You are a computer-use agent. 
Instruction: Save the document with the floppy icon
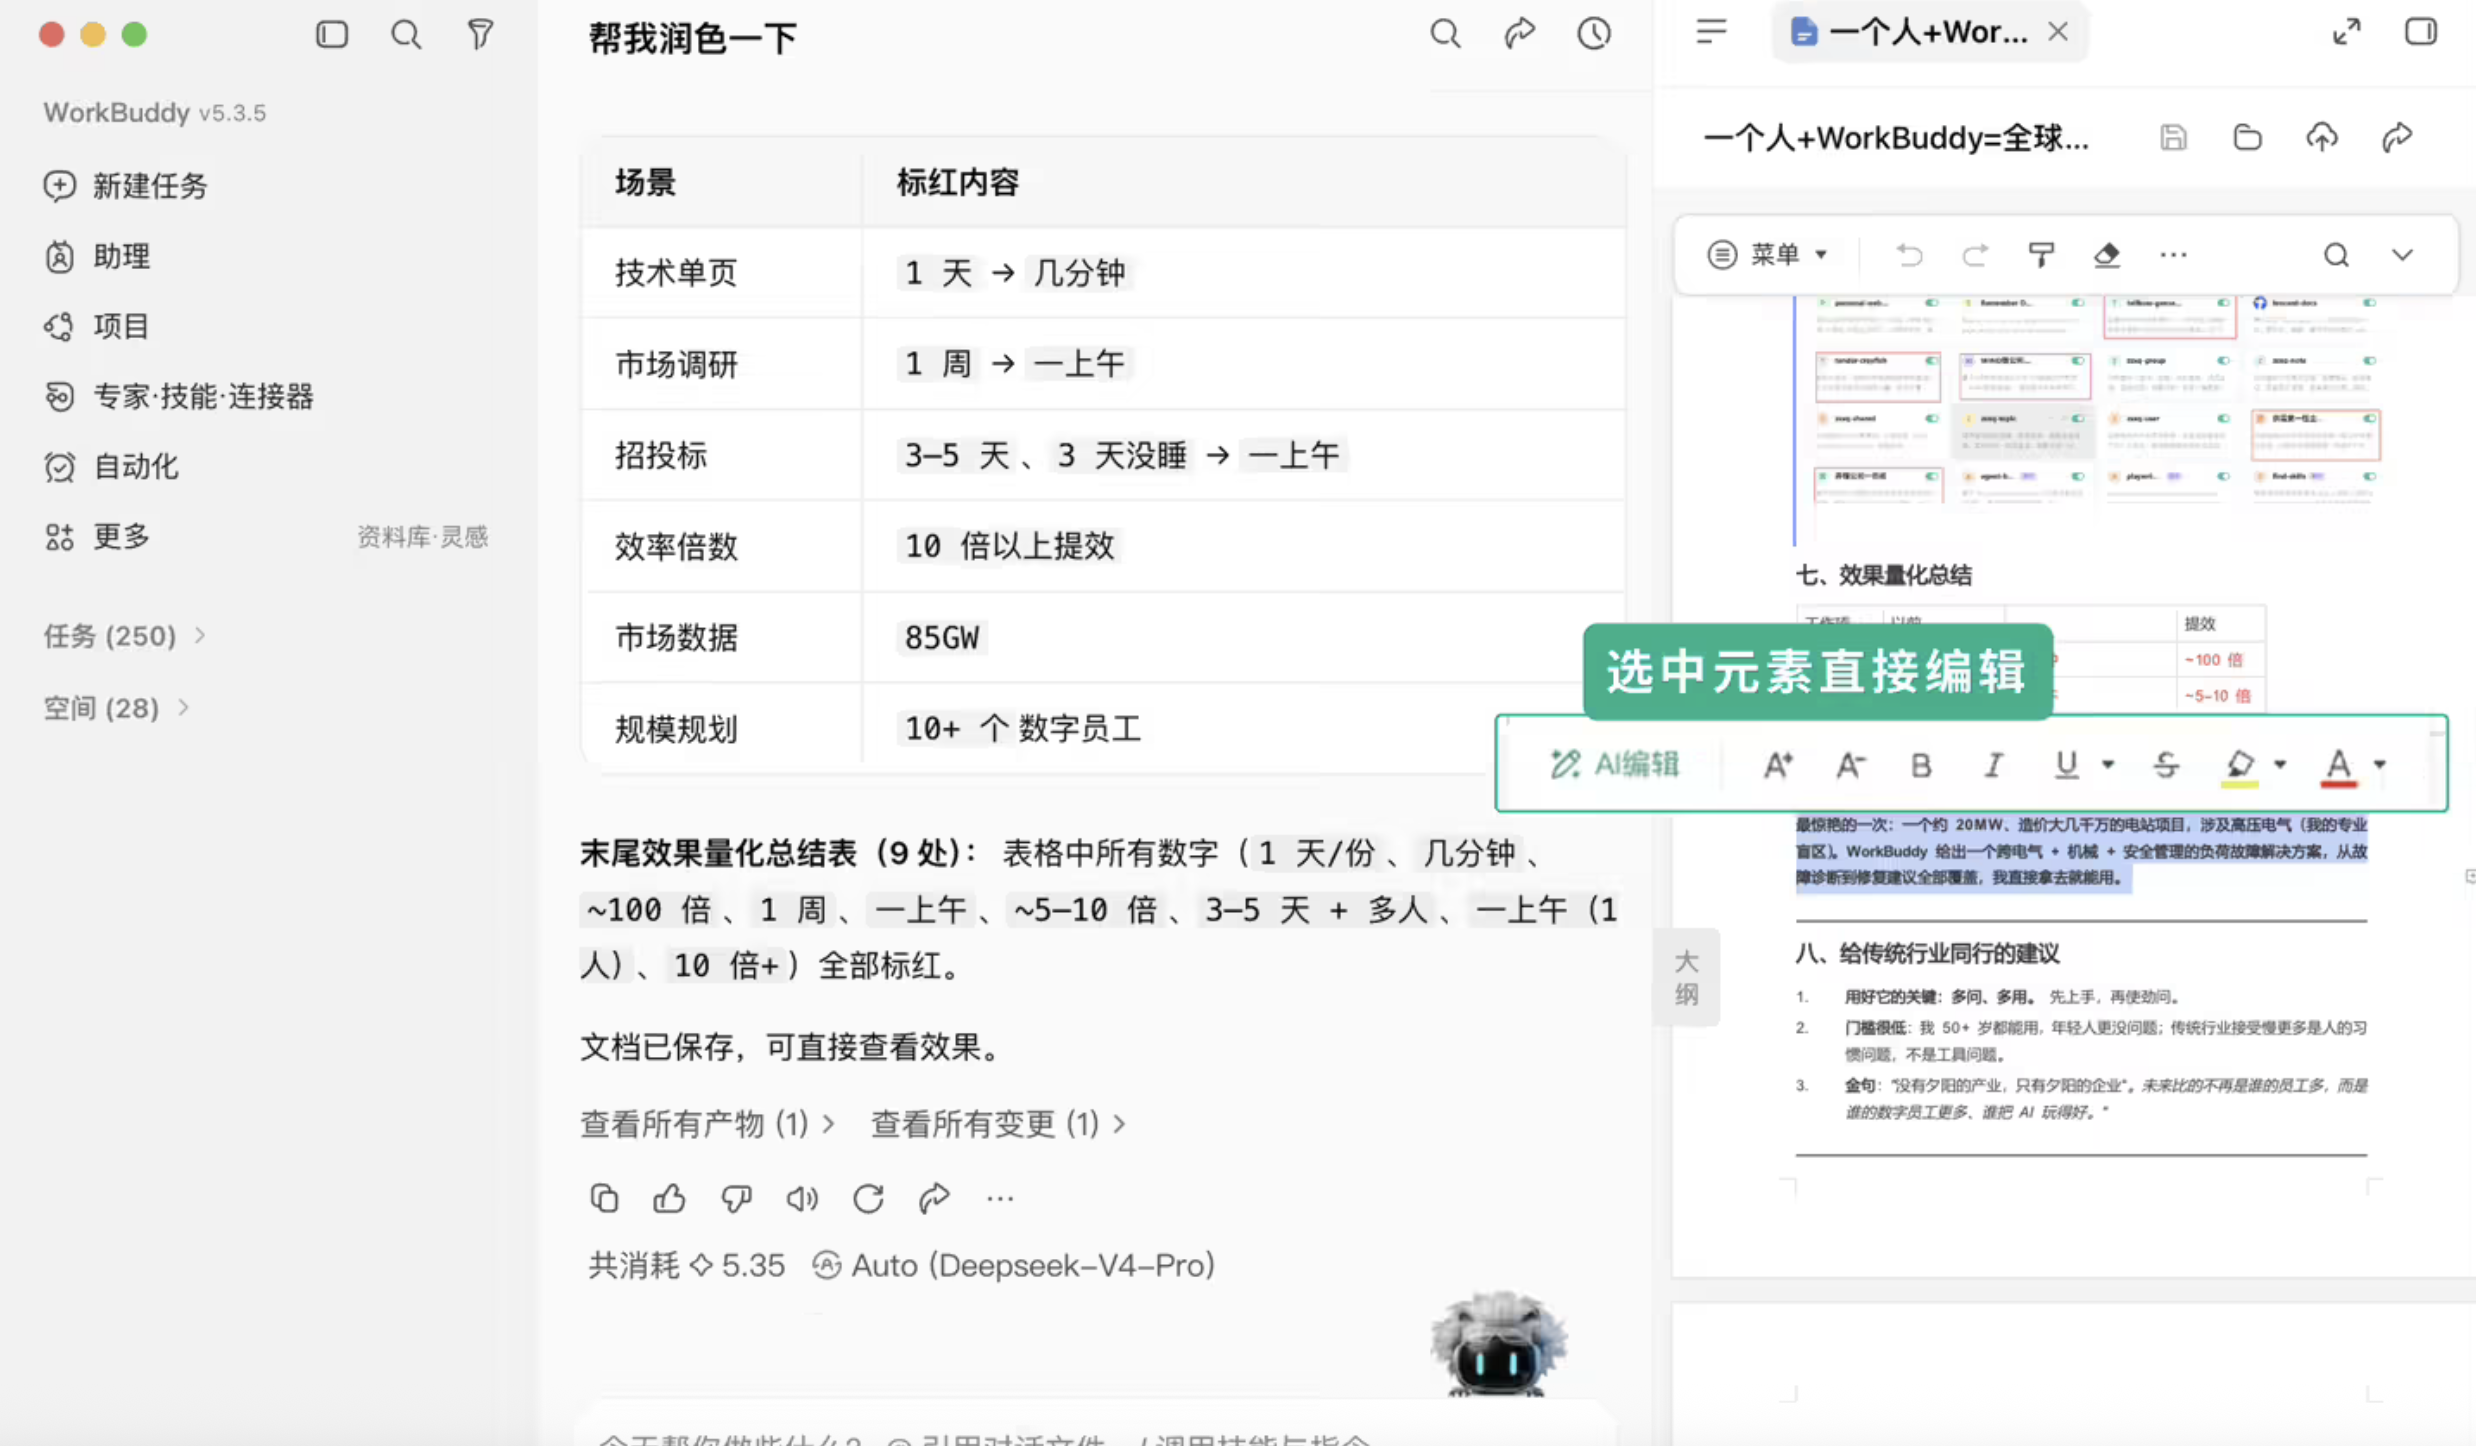click(2173, 138)
